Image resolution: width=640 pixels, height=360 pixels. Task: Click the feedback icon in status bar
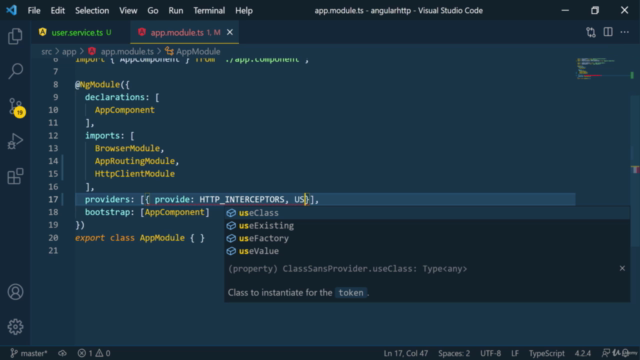(606, 353)
